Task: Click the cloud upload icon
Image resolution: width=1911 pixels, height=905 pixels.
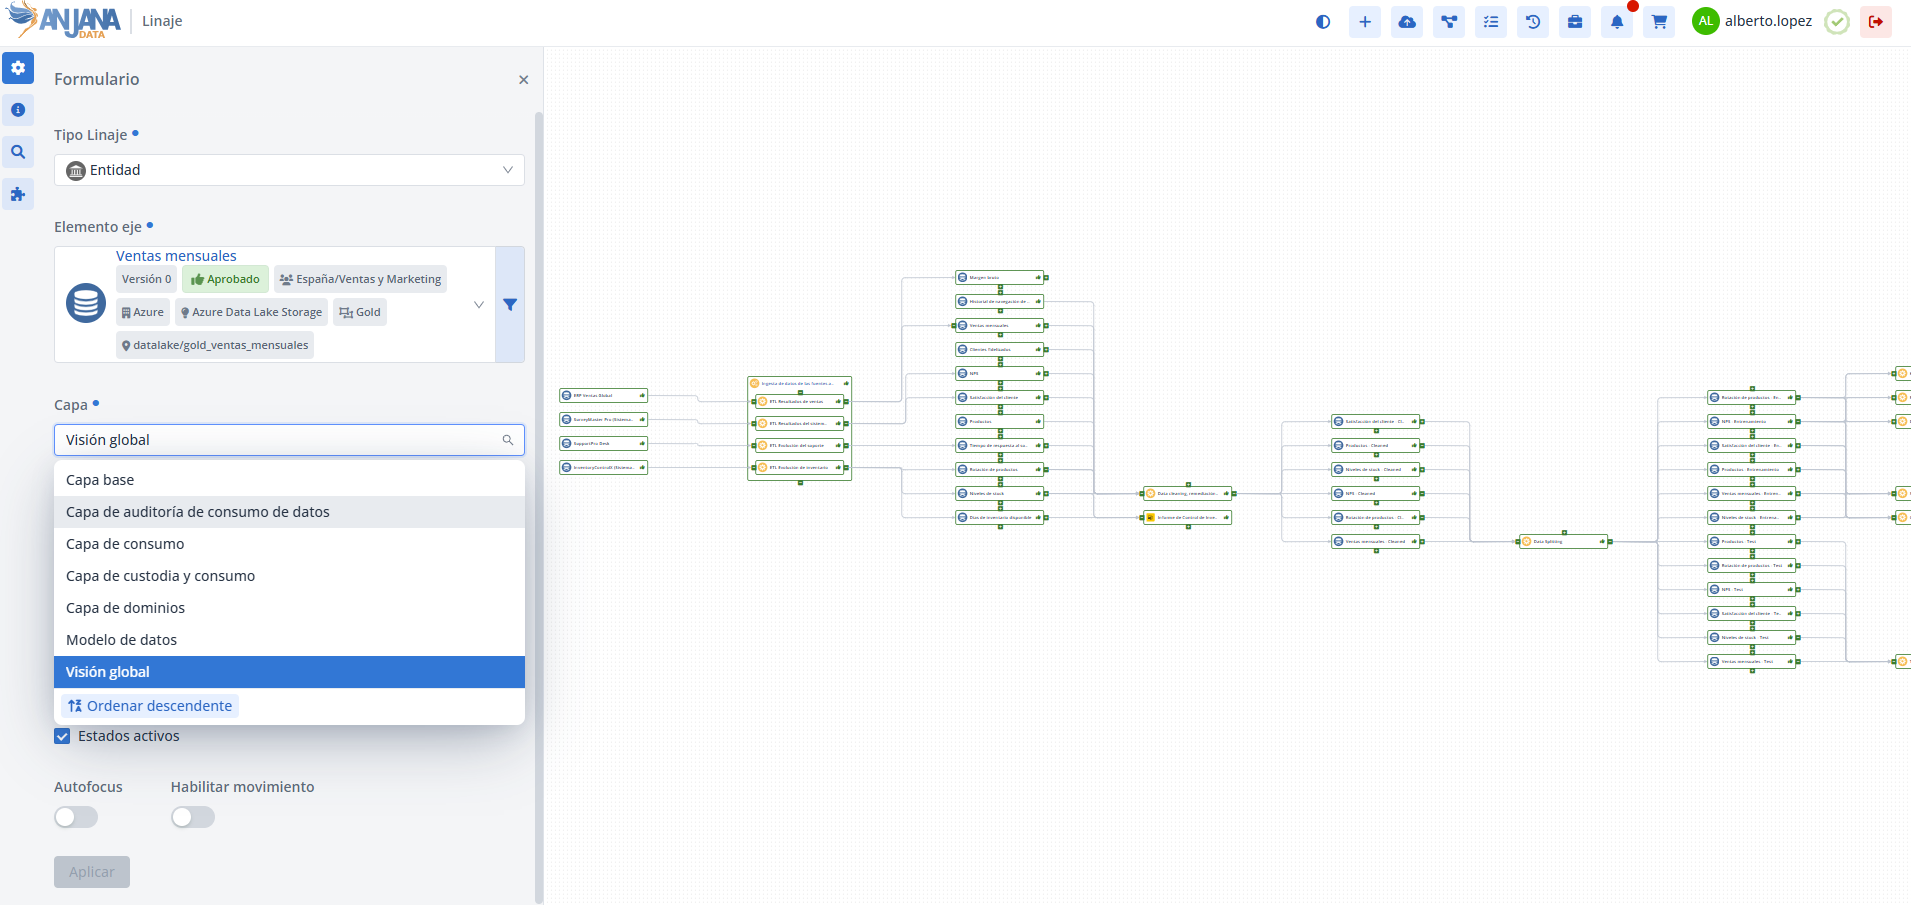Action: tap(1407, 22)
